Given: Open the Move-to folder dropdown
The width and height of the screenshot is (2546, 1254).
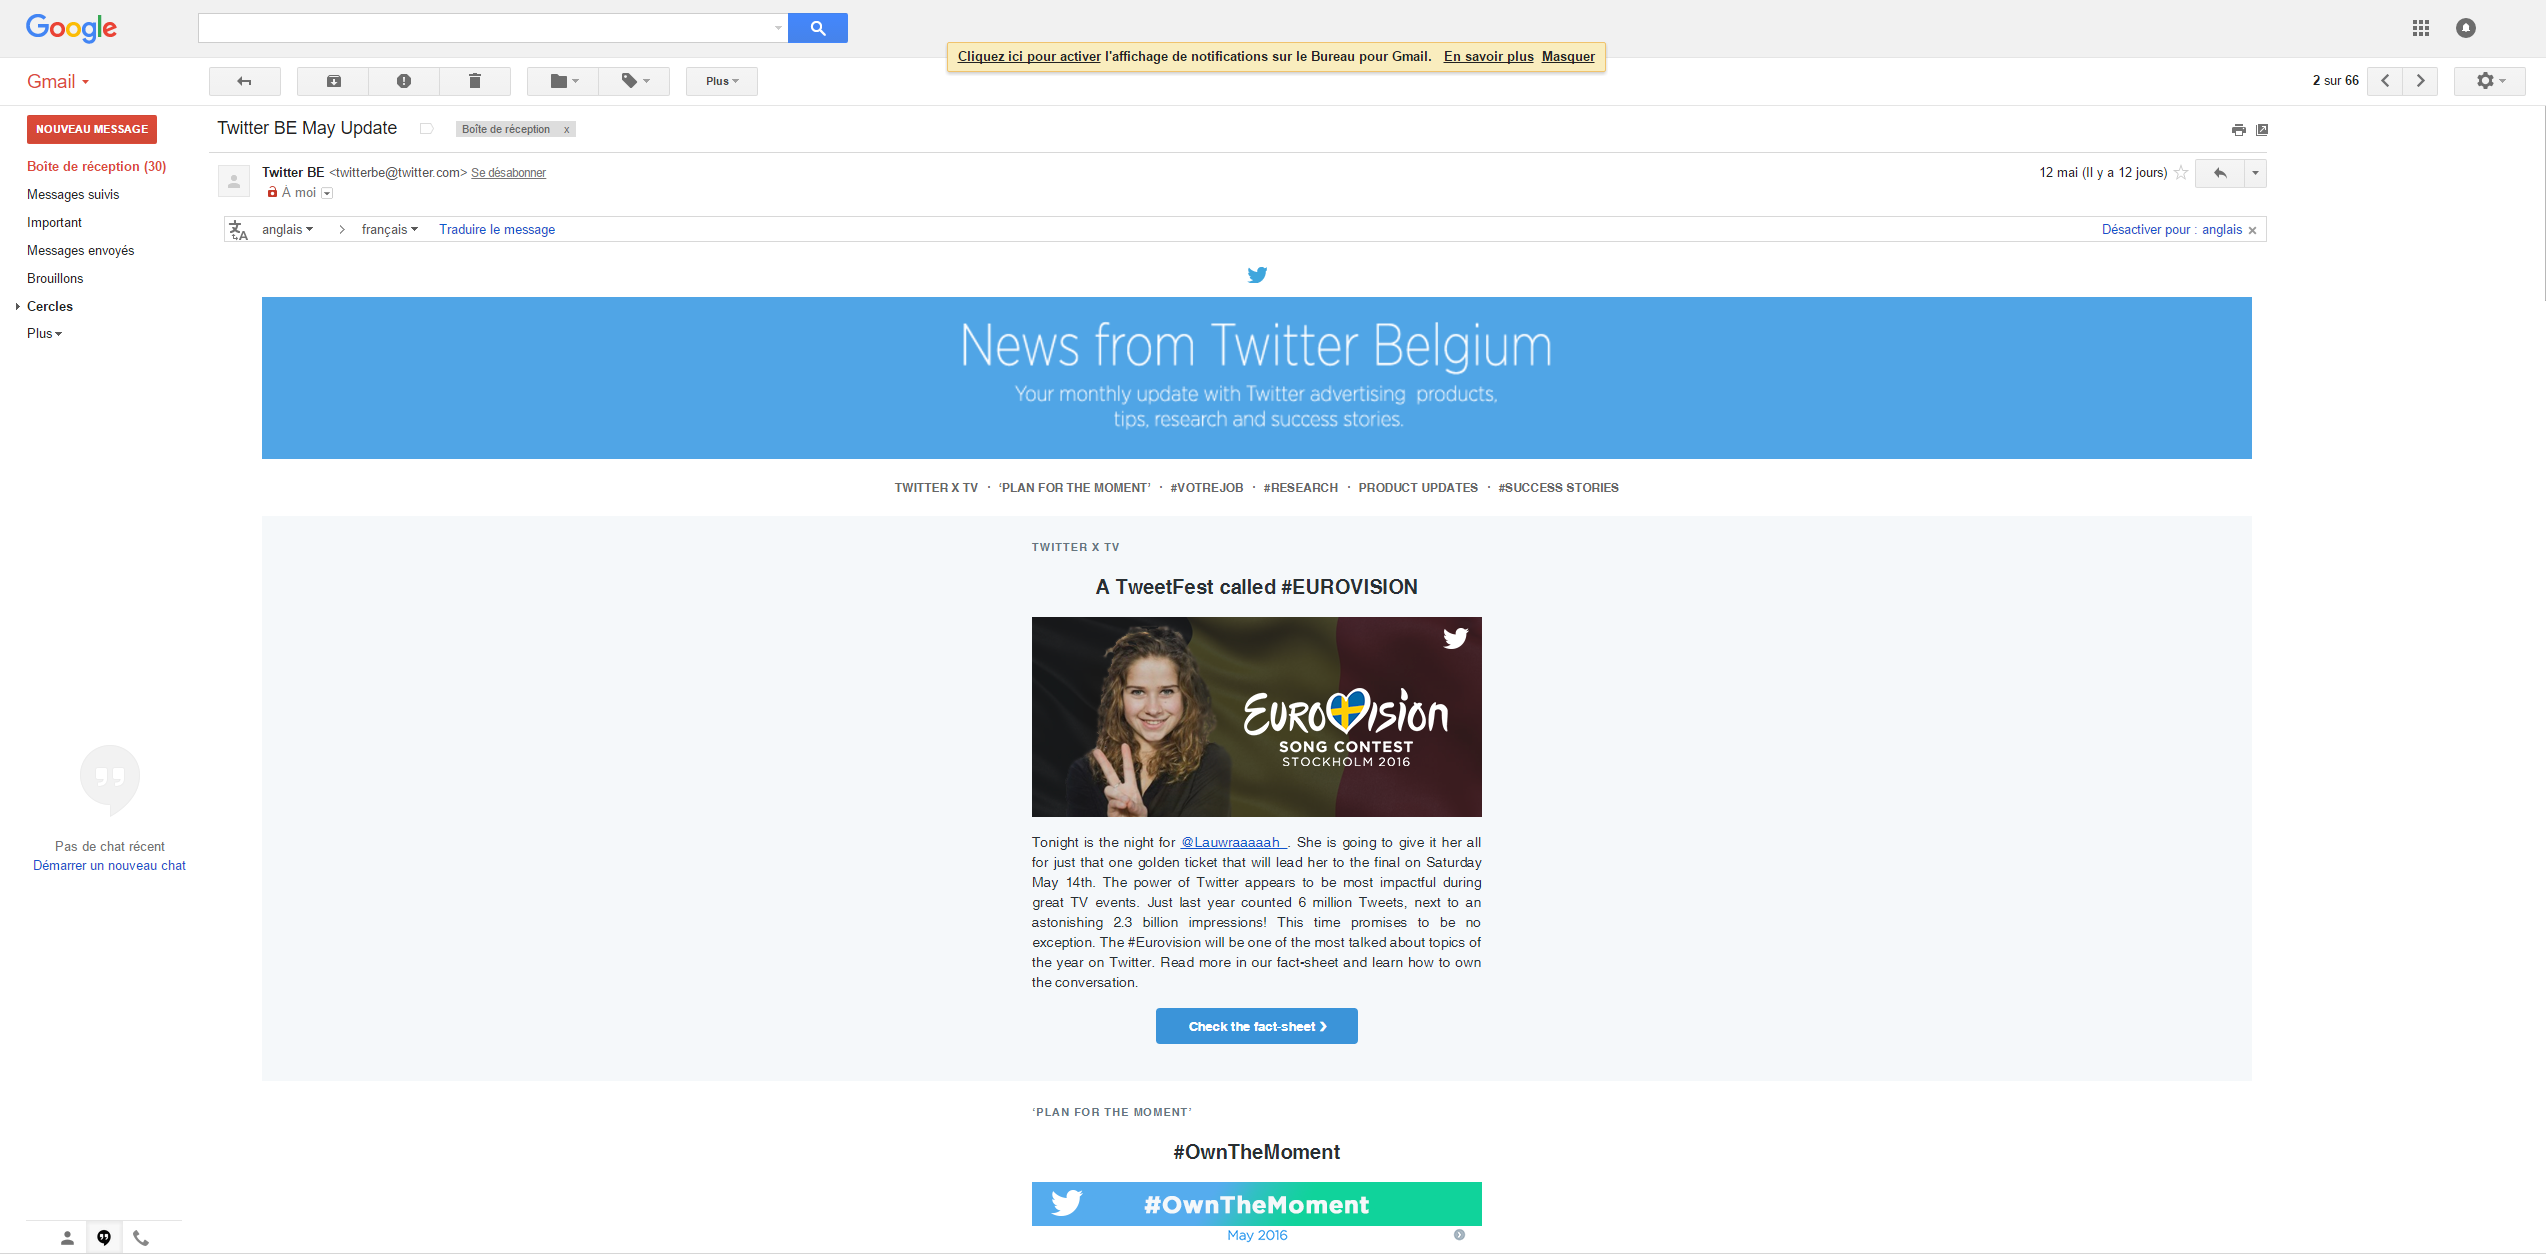Looking at the screenshot, I should [x=564, y=81].
